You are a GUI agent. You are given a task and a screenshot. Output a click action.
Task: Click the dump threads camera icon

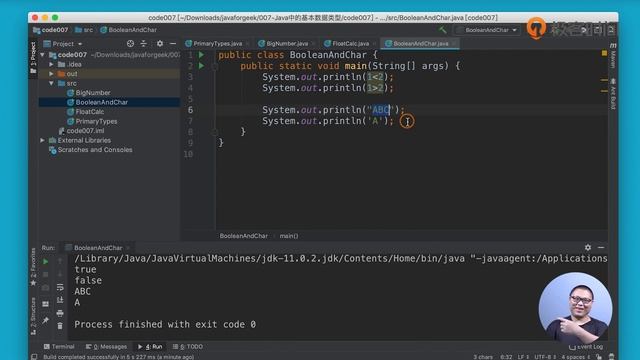pos(45,288)
